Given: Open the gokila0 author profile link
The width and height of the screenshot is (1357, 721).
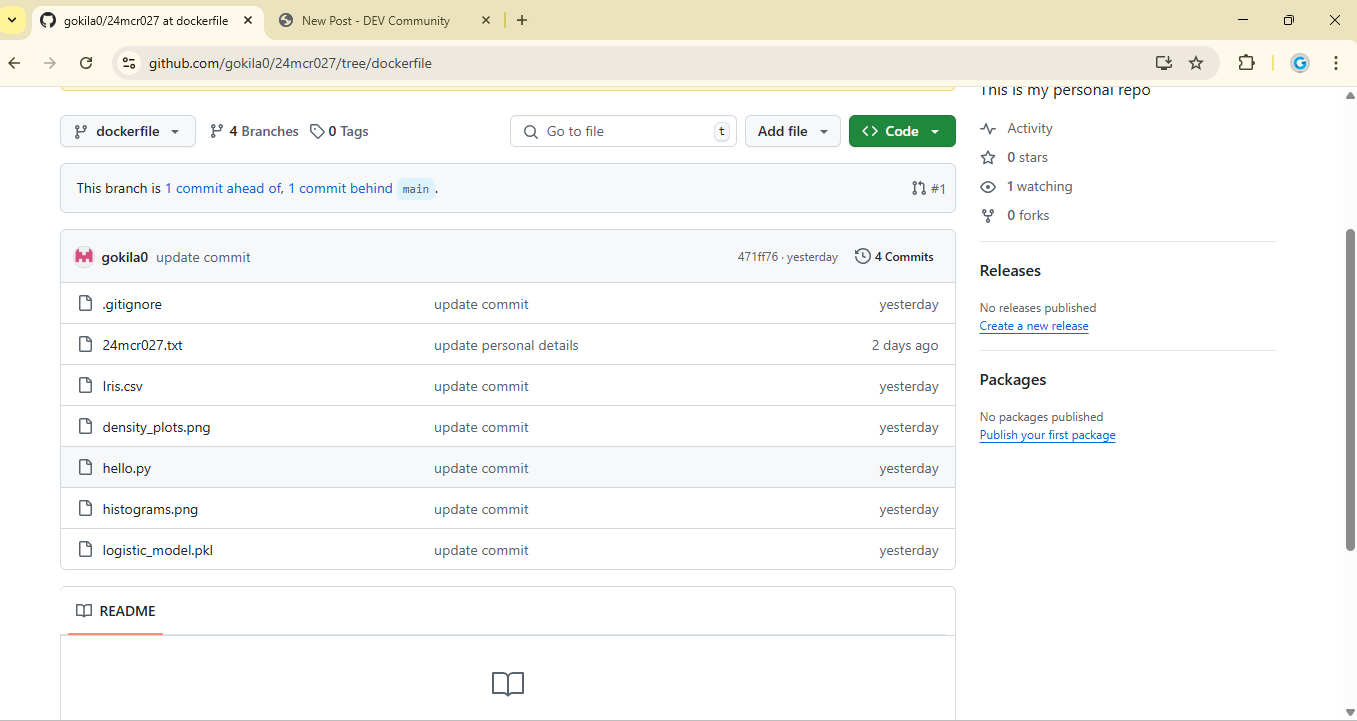Looking at the screenshot, I should click(x=125, y=257).
